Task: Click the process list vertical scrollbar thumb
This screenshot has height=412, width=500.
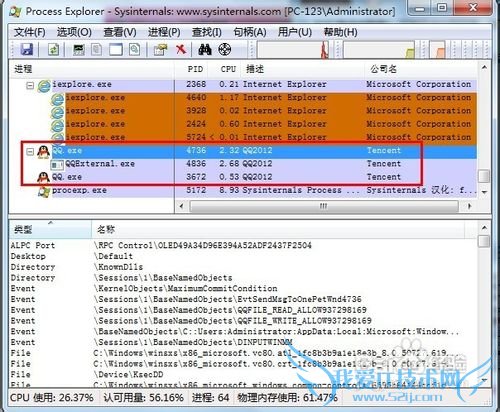Action: [x=484, y=176]
